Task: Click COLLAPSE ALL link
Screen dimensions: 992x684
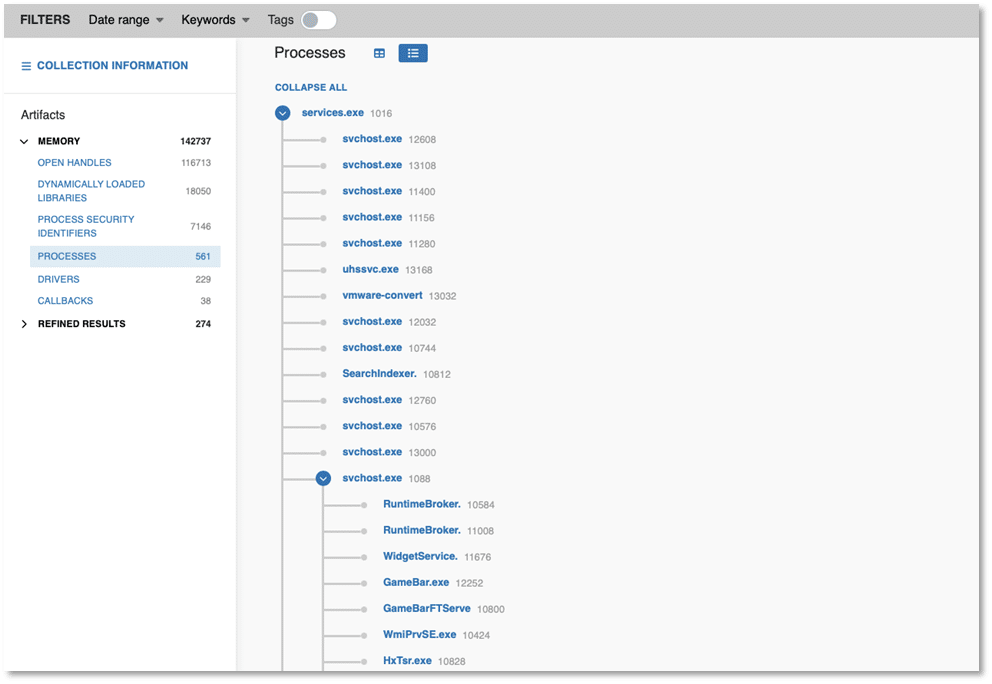Action: (311, 87)
